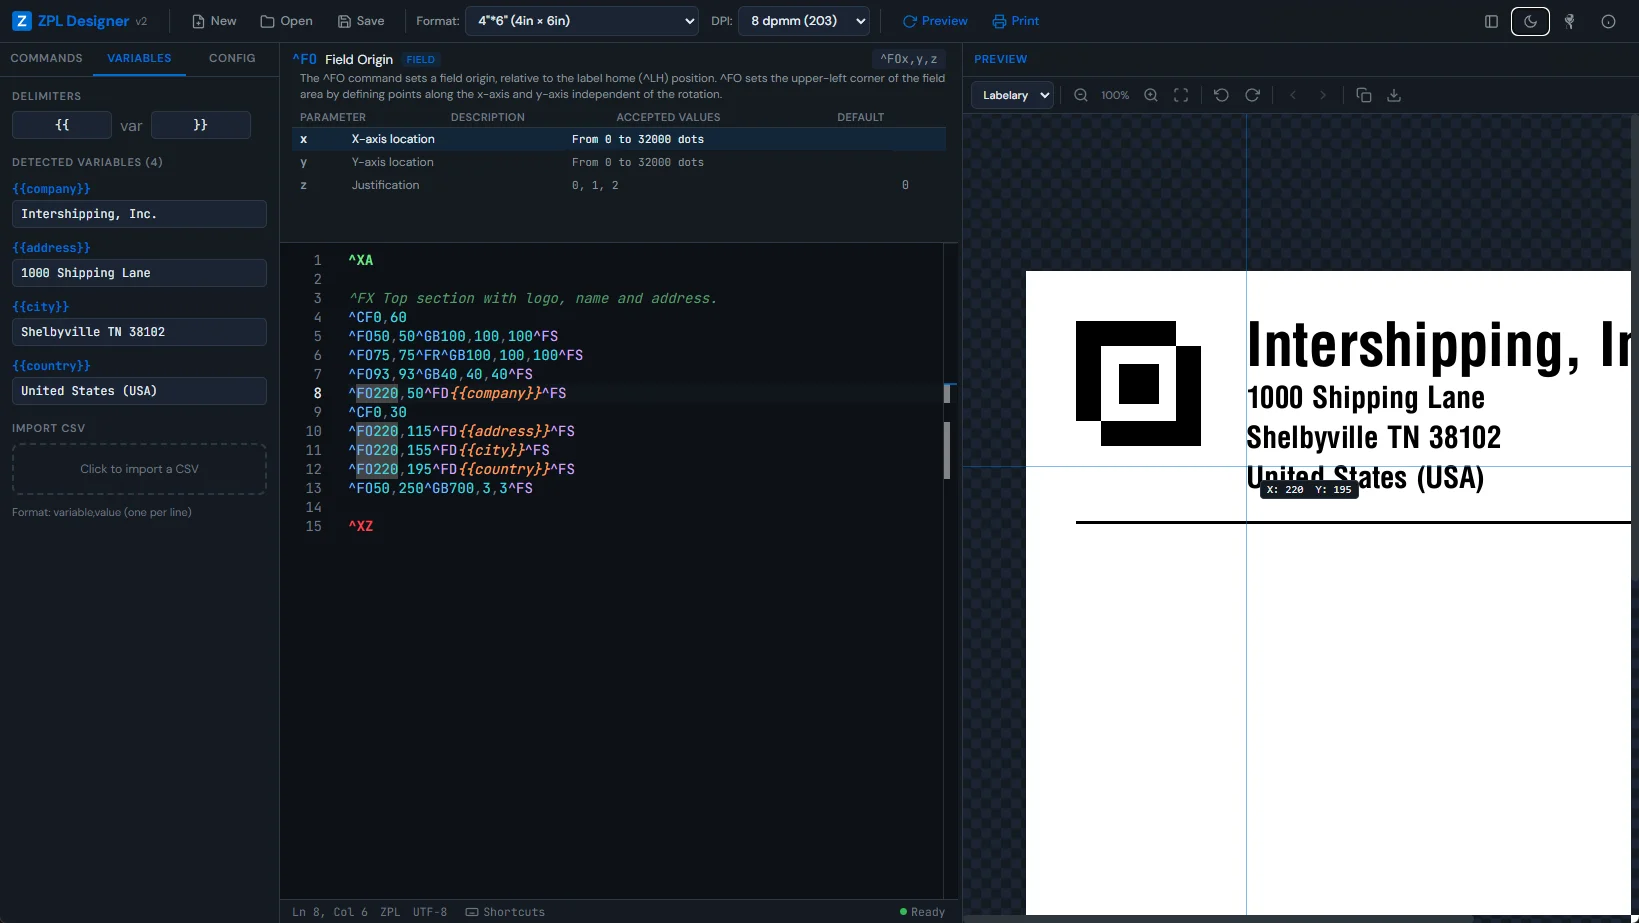Click the Print button

(1016, 21)
